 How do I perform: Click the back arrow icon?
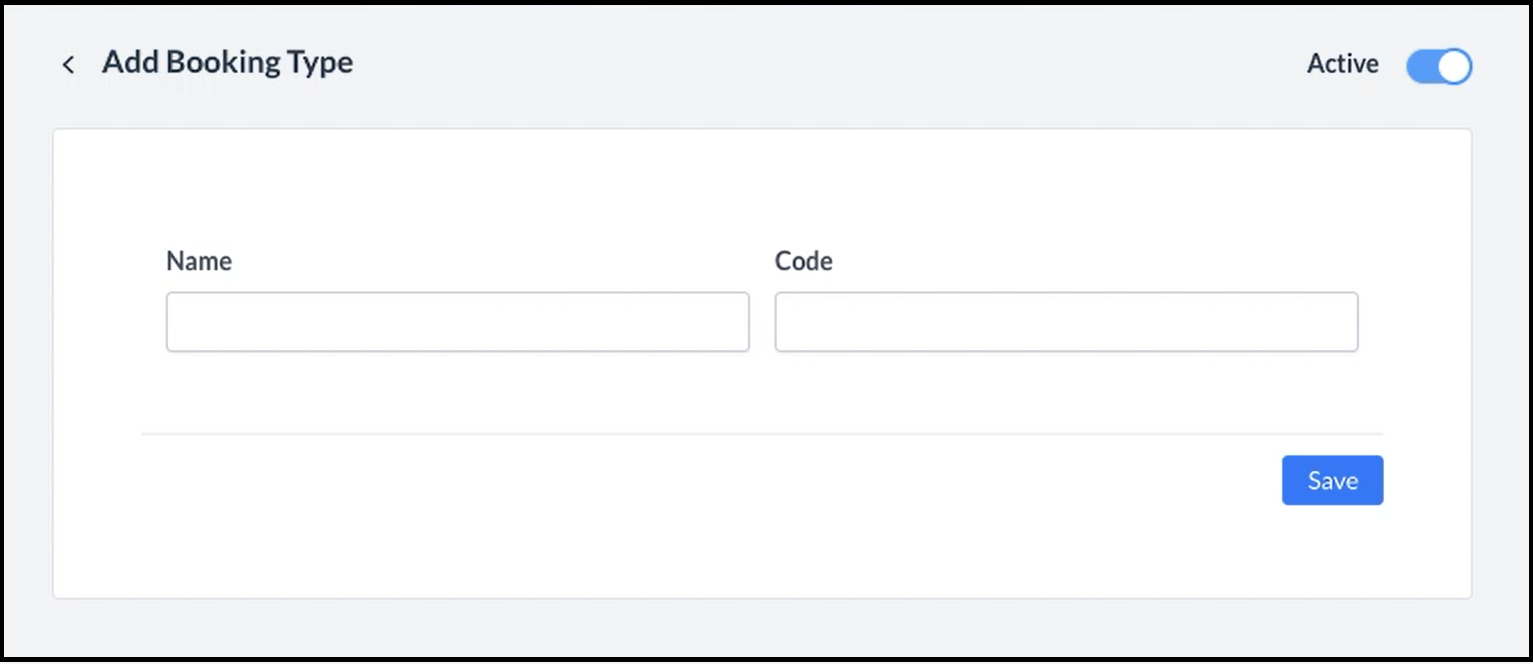pos(68,65)
